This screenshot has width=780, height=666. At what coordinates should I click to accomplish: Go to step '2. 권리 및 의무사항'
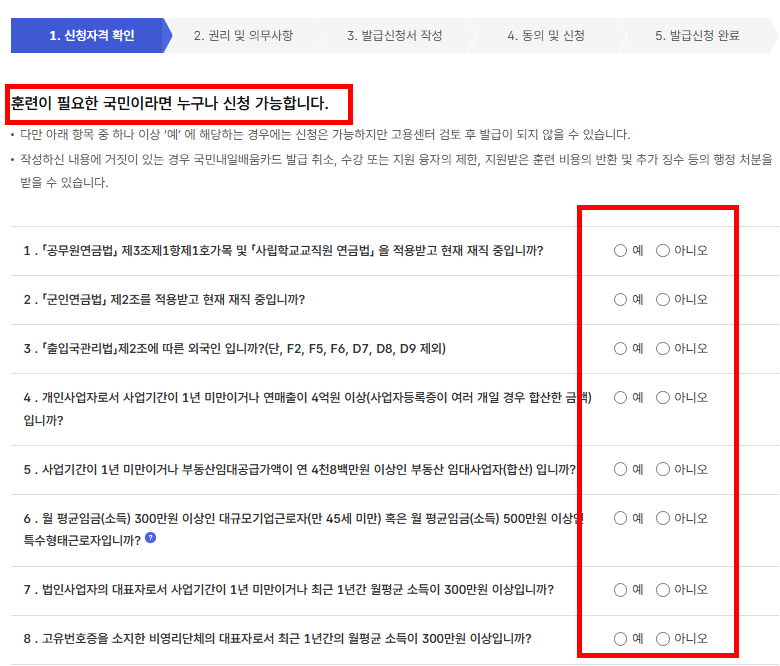click(x=243, y=35)
